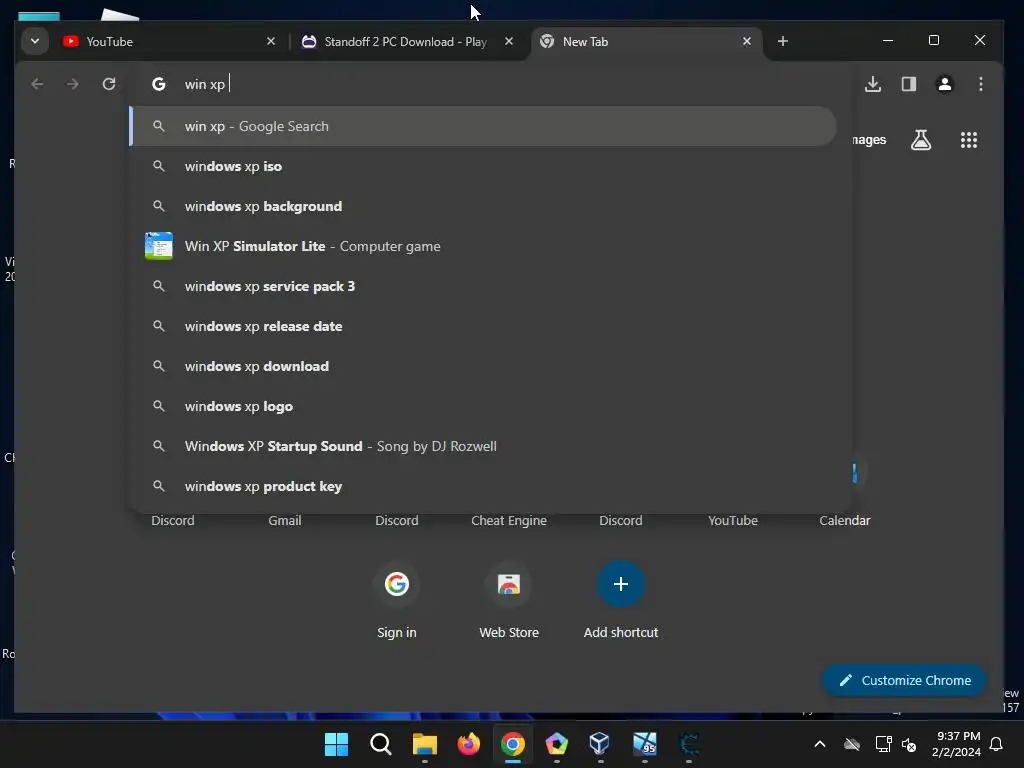1024x768 pixels.
Task: Click the Customize Chrome button
Action: pos(904,680)
